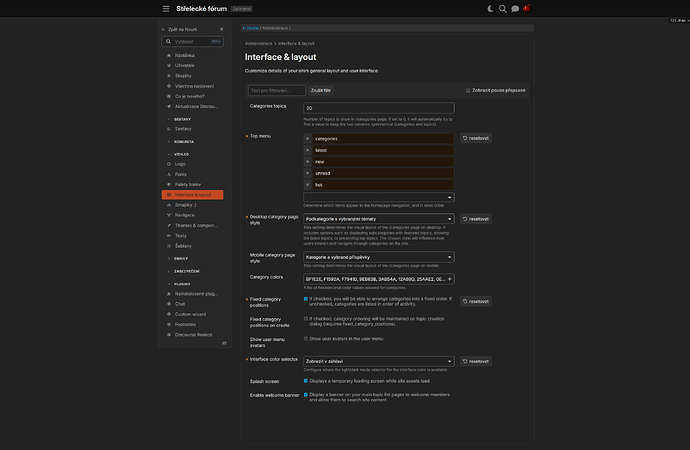The image size is (690, 450).
Task: Click Administrace breadcrumb above page title
Action: (258, 44)
